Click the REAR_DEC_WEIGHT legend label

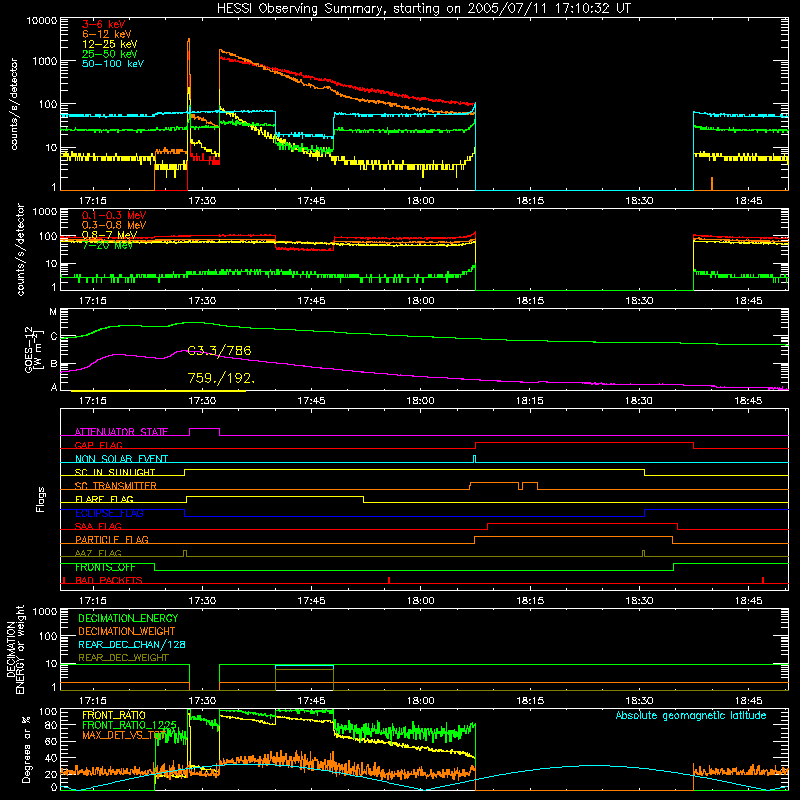click(123, 658)
